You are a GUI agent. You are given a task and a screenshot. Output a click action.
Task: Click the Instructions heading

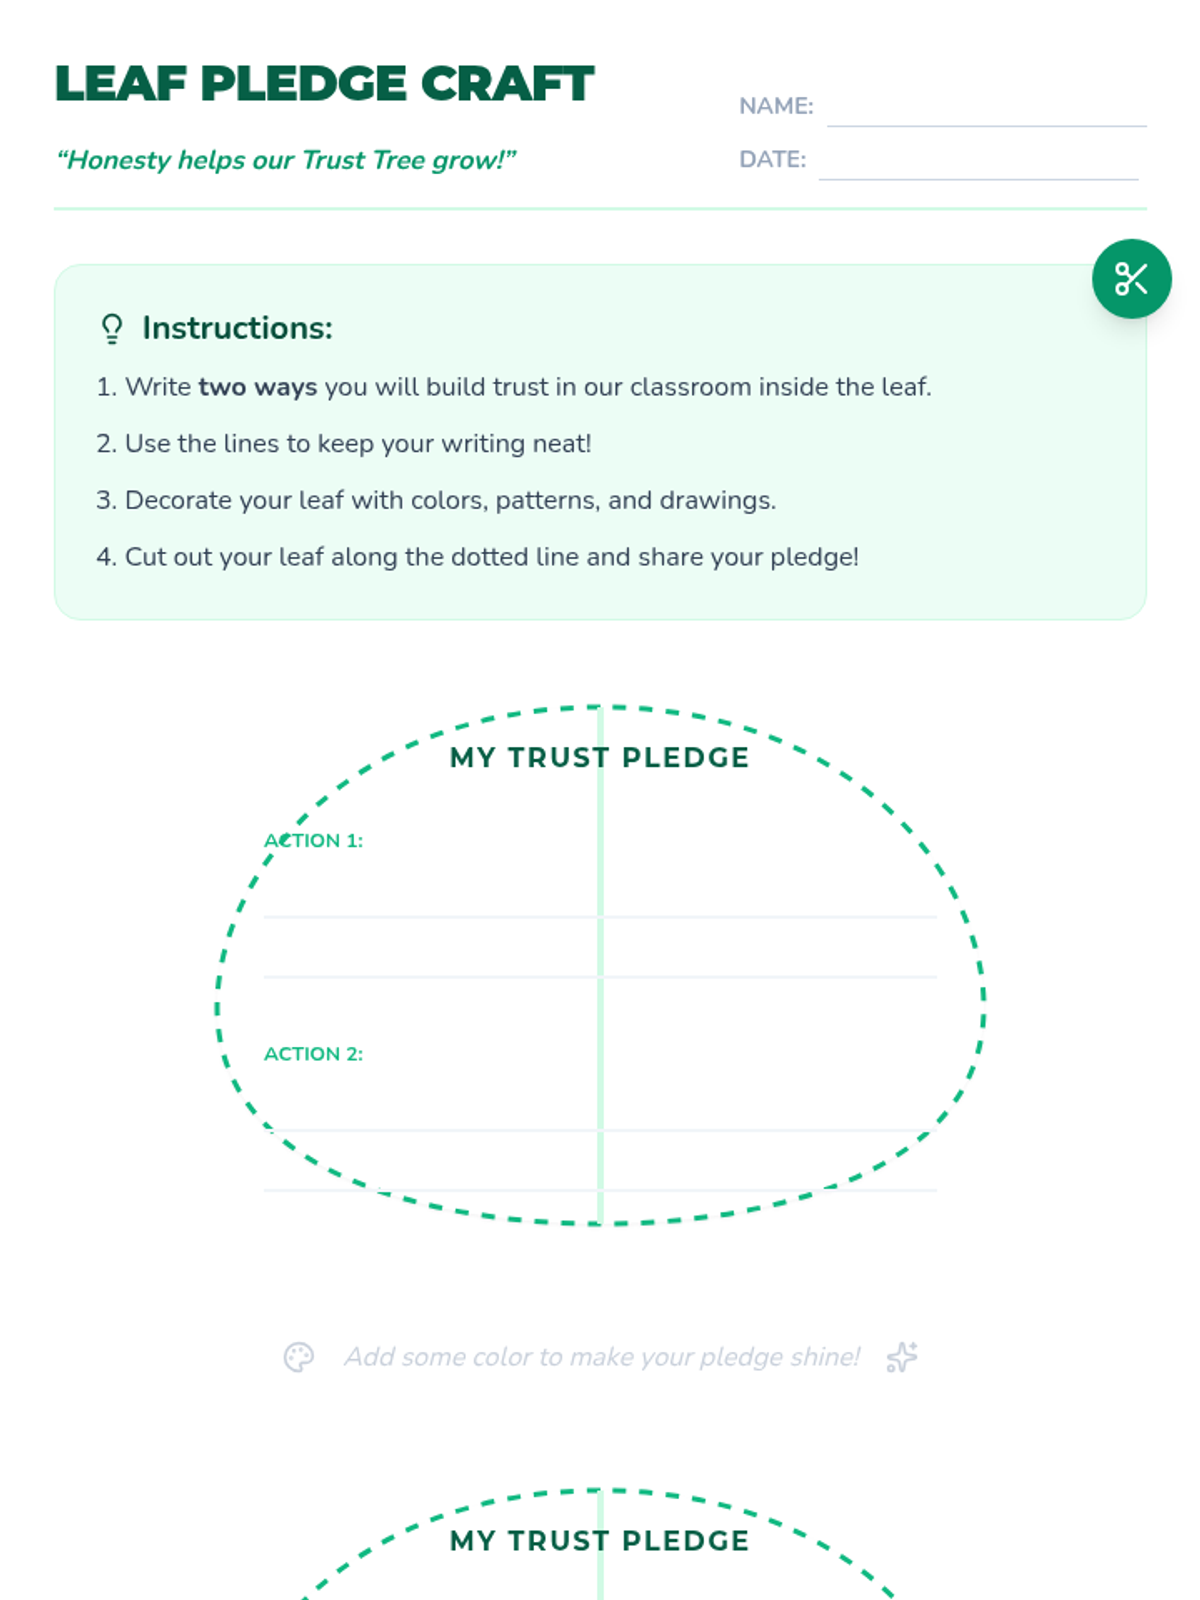pos(237,328)
